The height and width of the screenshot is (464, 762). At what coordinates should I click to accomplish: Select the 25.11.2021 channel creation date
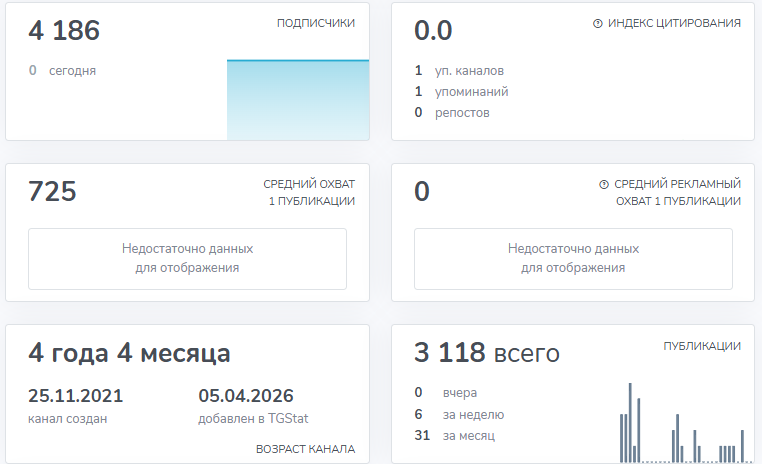tap(76, 396)
